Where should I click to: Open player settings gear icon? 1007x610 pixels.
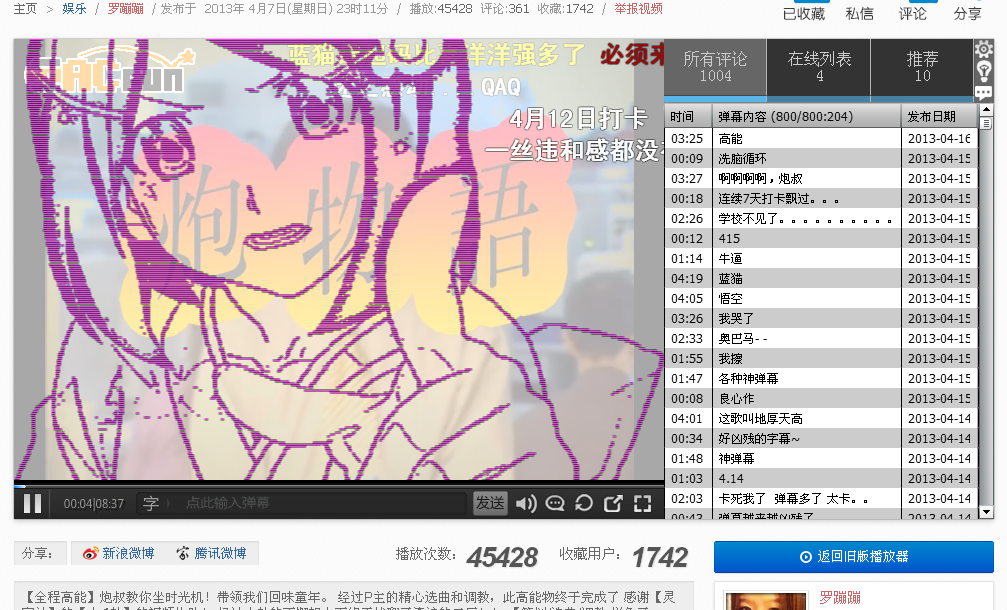click(983, 49)
